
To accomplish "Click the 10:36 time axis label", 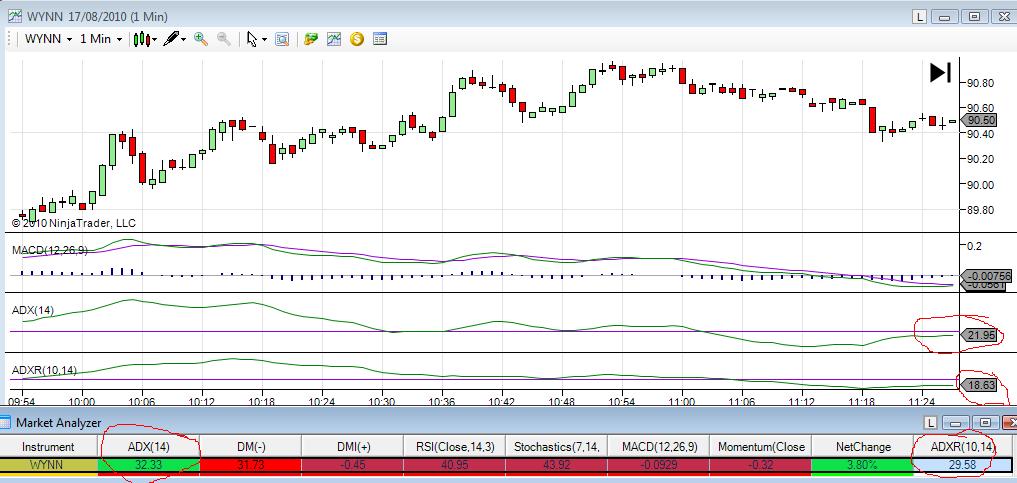I will click(x=442, y=401).
